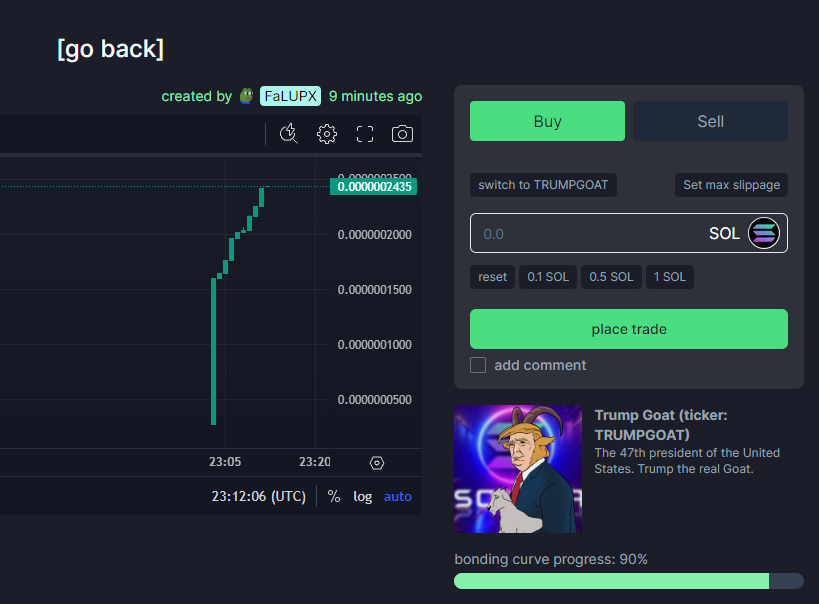Viewport: 819px width, 604px height.
Task: Click the 23:12:06 (UTC) timezone label
Action: pyautogui.click(x=259, y=496)
